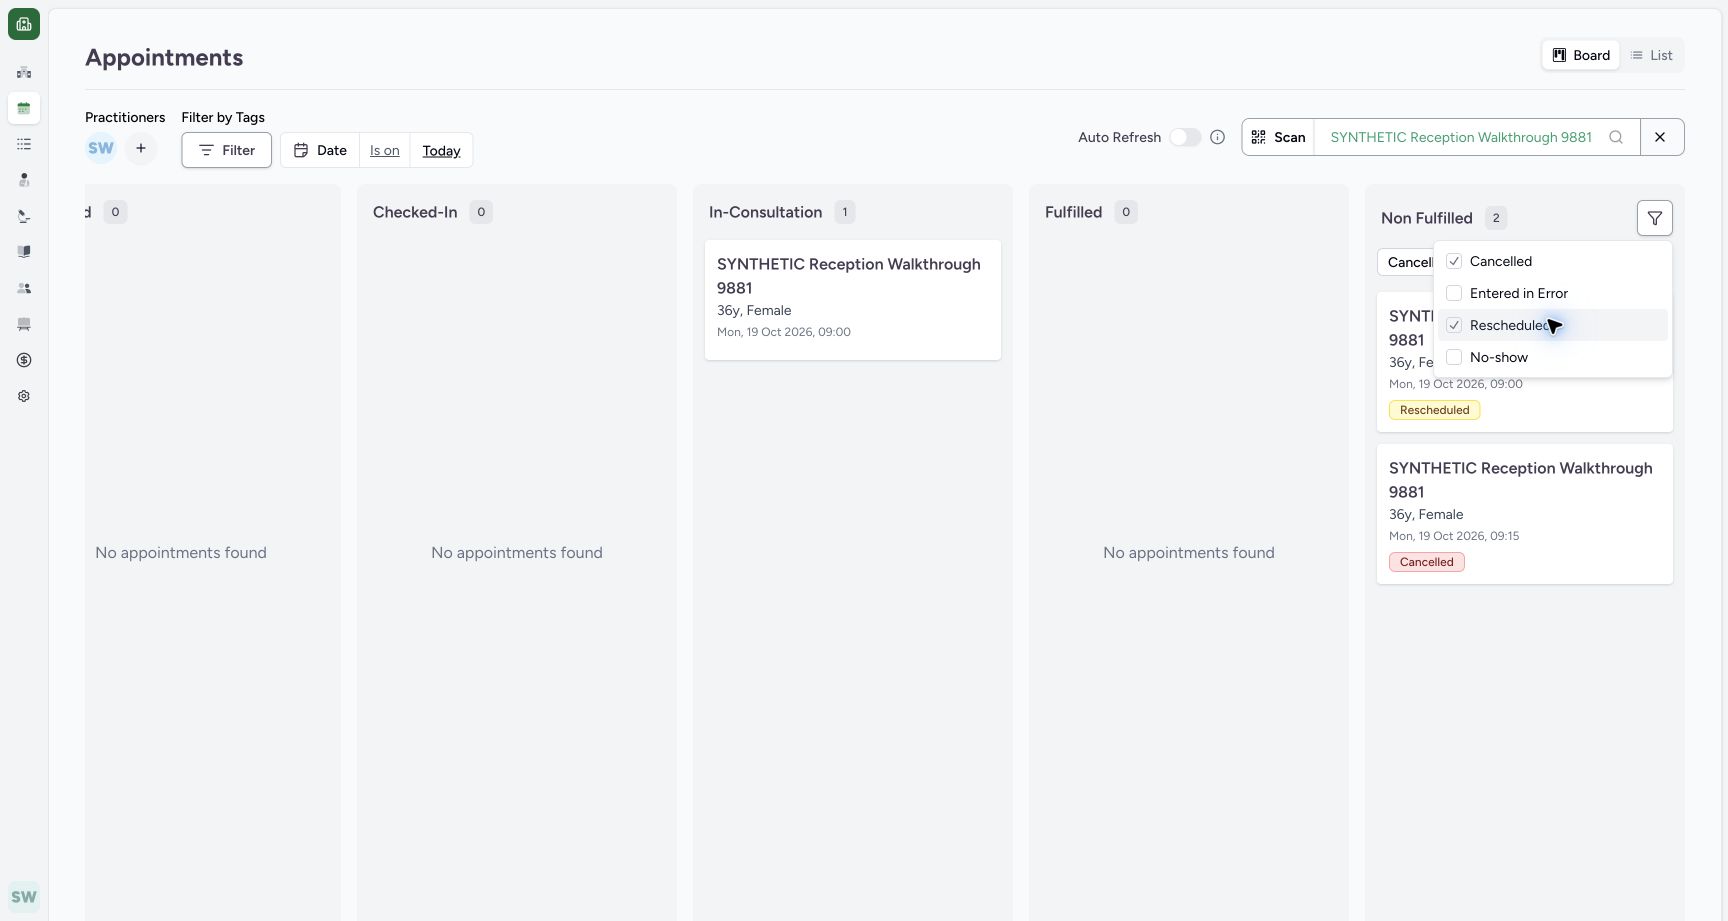Click the Non Fulfilled funnel filter icon

coord(1655,218)
